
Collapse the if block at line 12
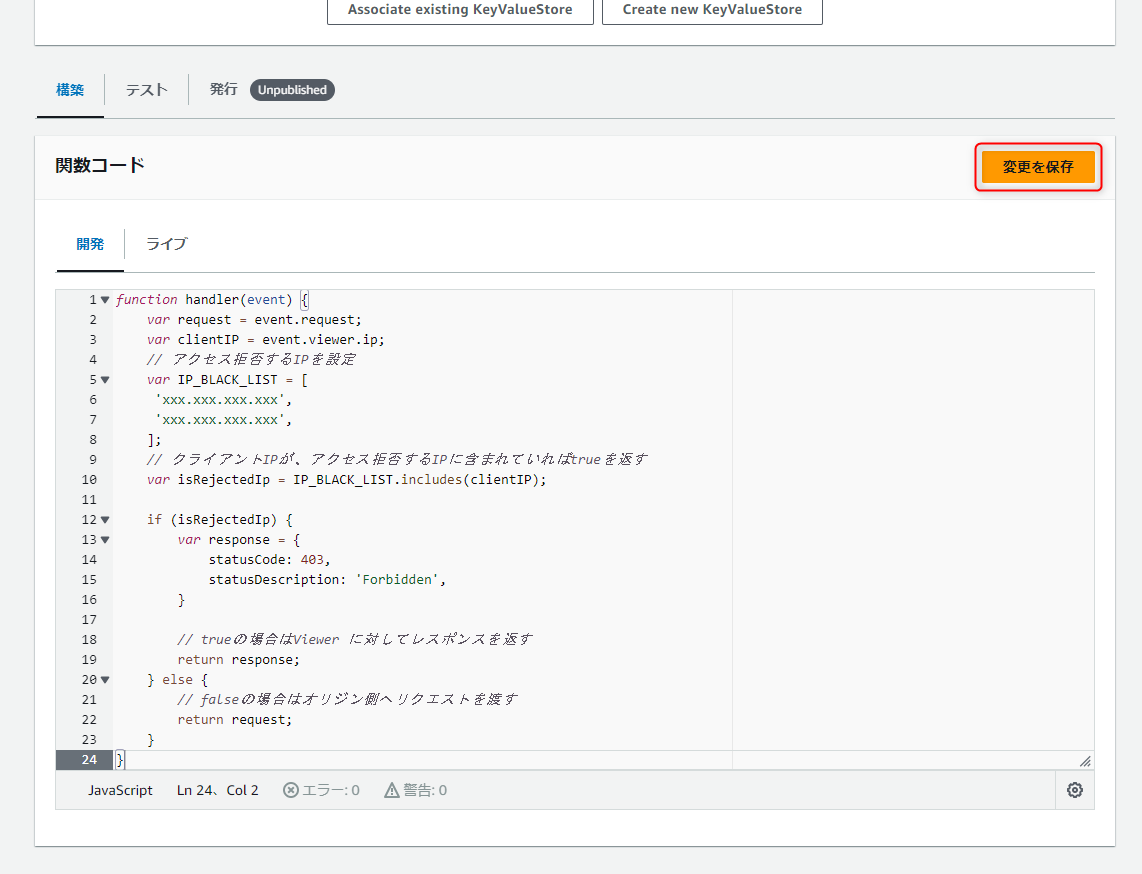pos(103,519)
